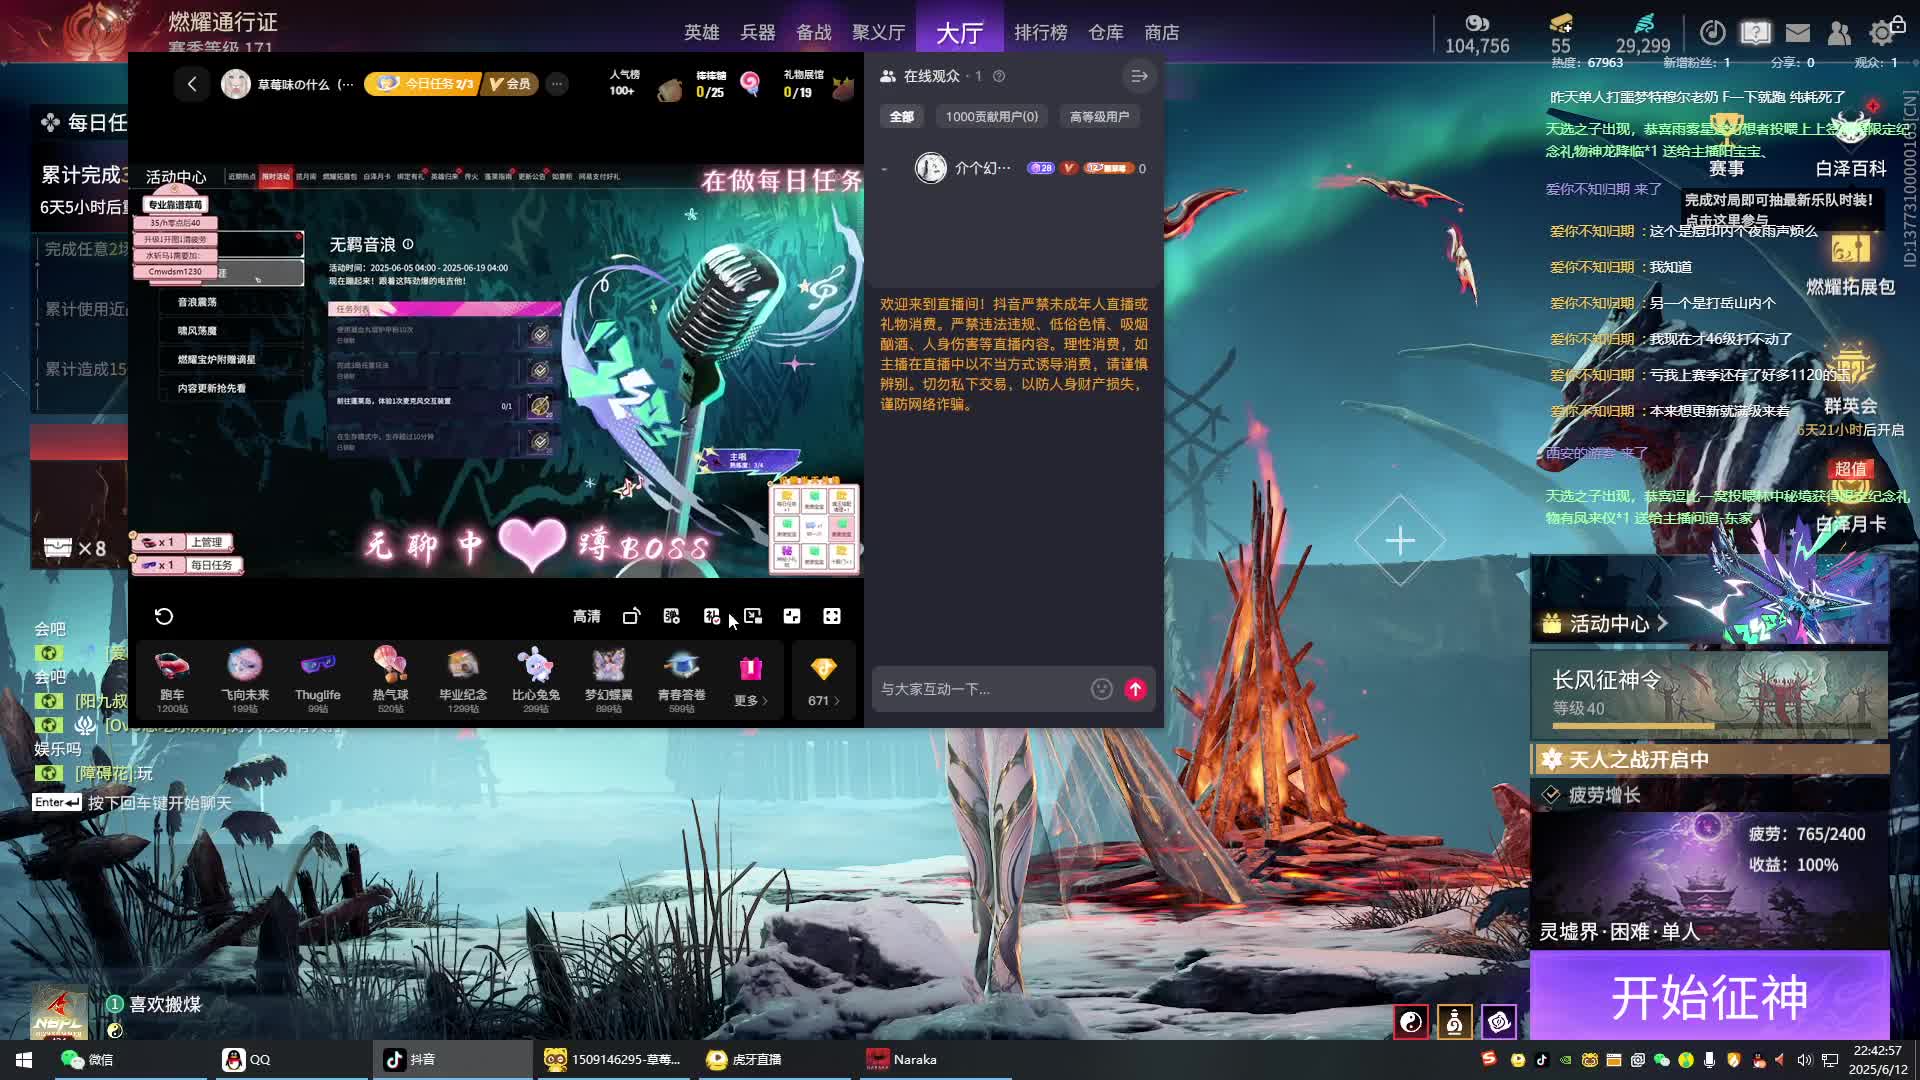1920x1080 pixels.
Task: Open the three-dot more options menu
Action: tap(557, 84)
